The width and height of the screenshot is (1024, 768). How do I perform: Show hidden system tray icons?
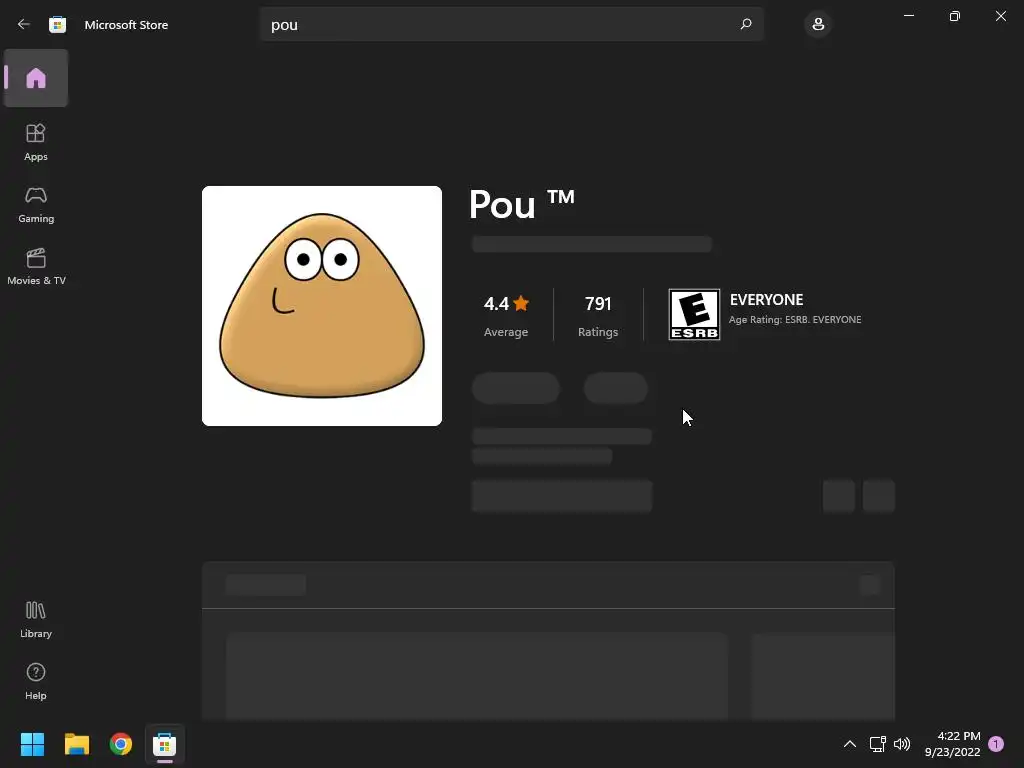point(850,744)
